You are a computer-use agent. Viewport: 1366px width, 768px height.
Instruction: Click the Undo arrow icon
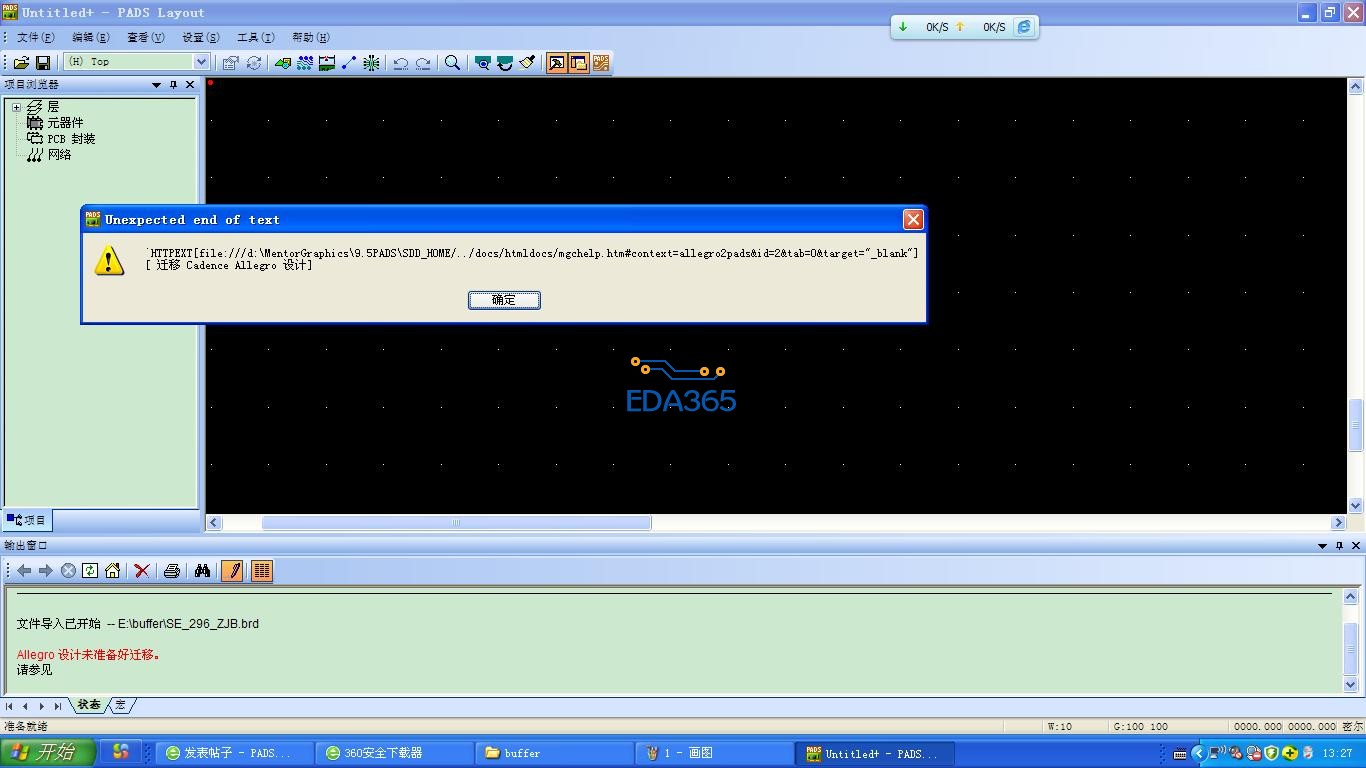click(401, 62)
